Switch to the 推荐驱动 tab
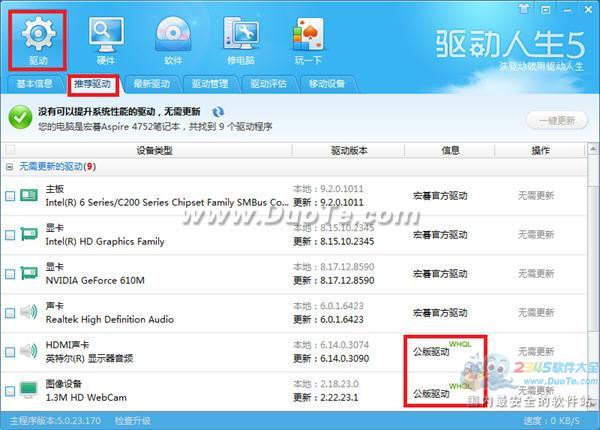 click(93, 84)
